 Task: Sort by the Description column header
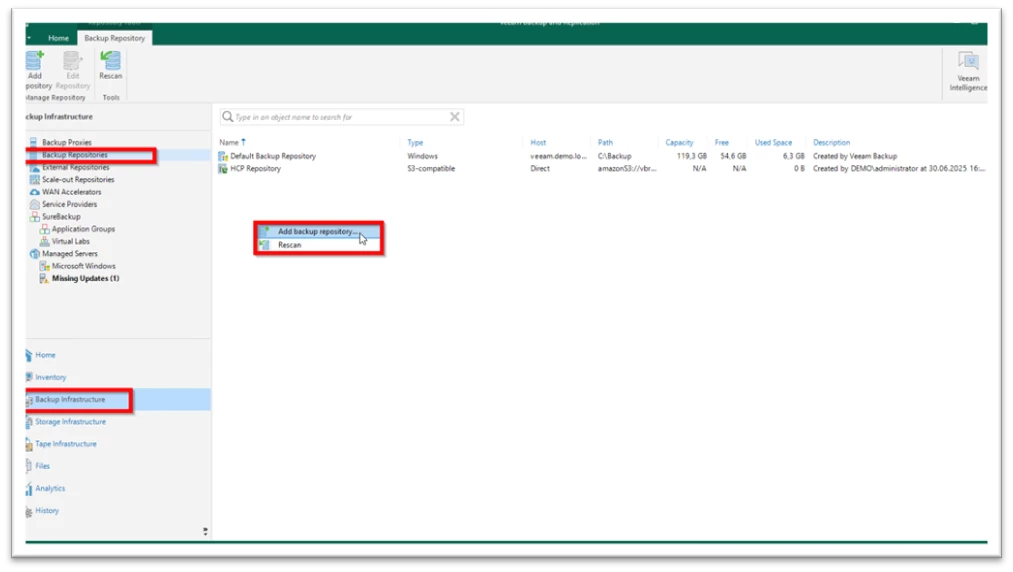click(x=831, y=142)
